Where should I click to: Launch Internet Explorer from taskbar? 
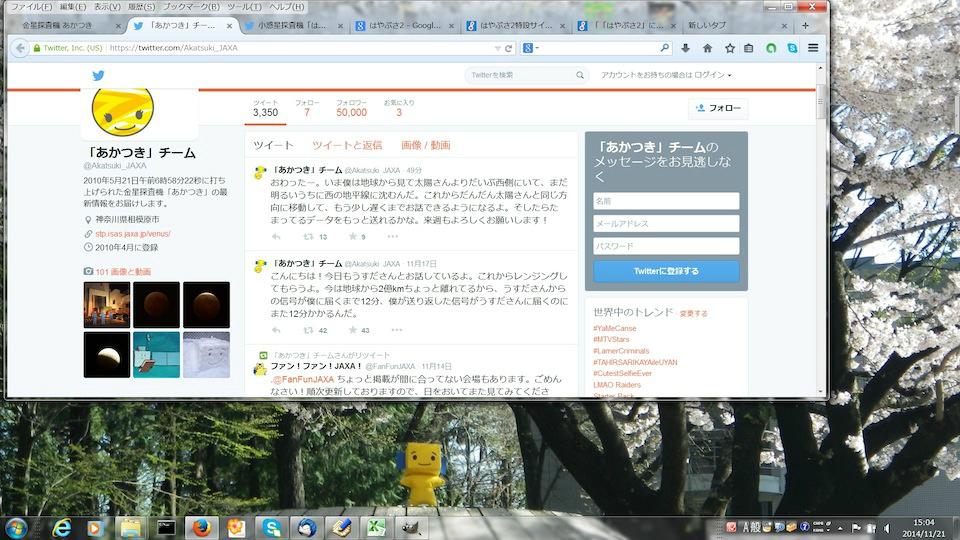pyautogui.click(x=61, y=528)
